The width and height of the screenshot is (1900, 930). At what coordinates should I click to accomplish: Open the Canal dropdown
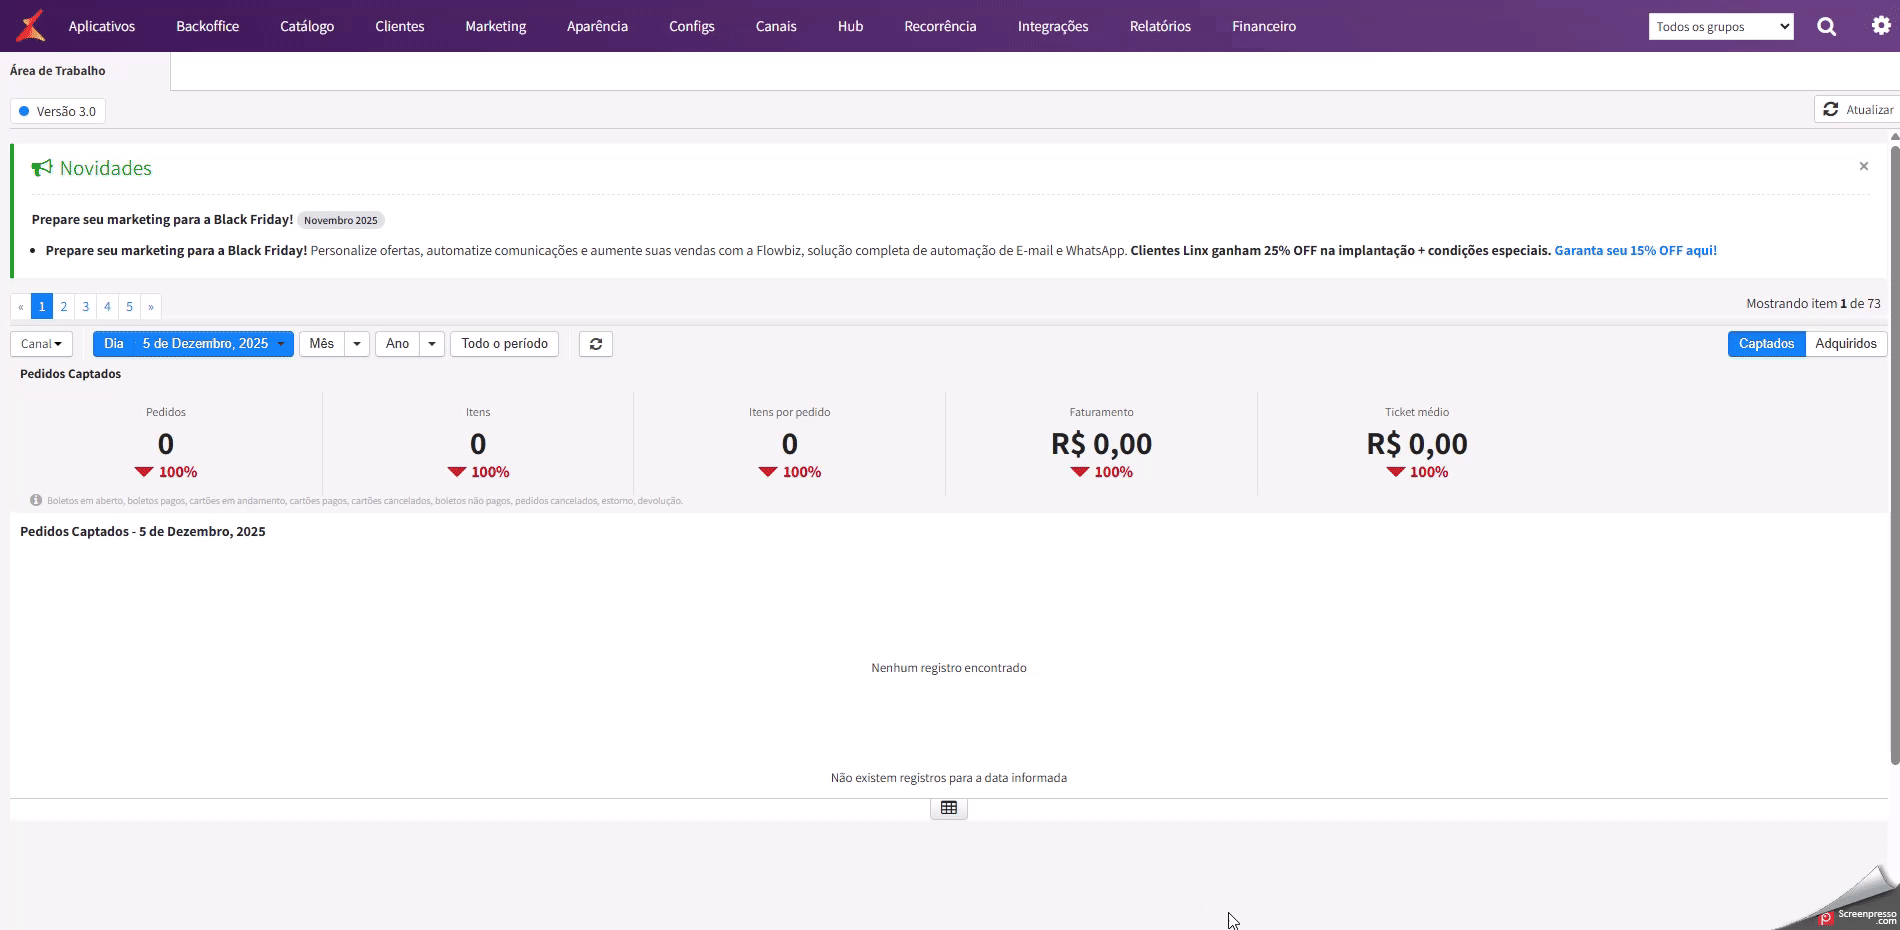[x=41, y=344]
